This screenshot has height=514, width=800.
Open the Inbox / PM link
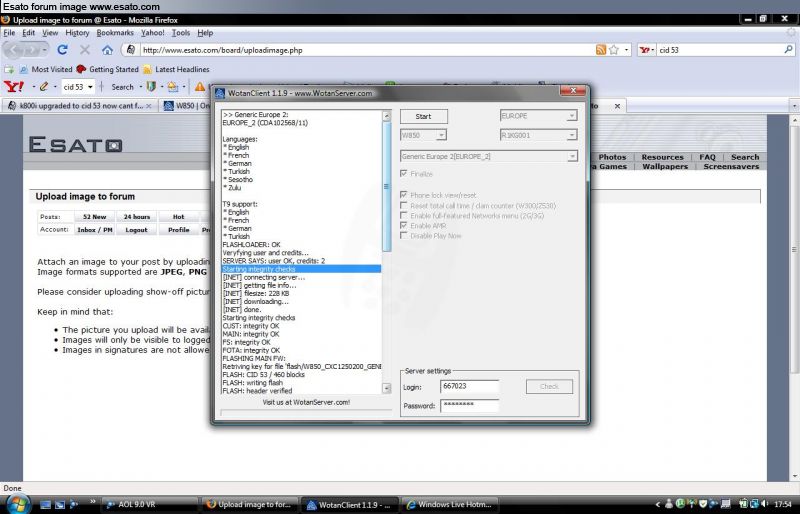point(95,230)
